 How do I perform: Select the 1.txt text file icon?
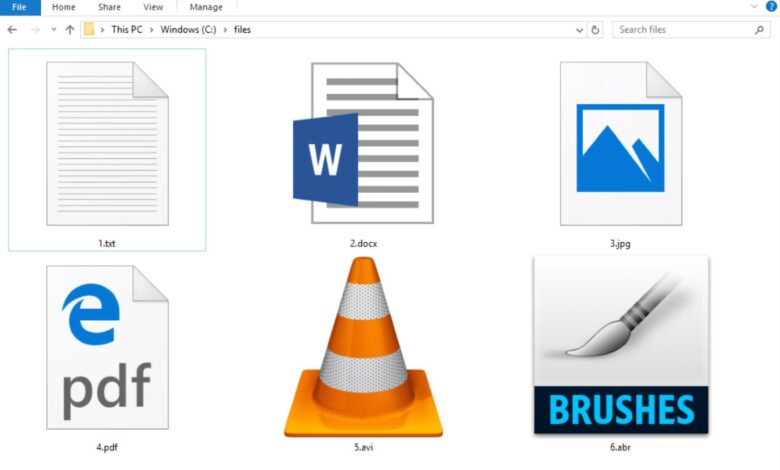pos(107,144)
